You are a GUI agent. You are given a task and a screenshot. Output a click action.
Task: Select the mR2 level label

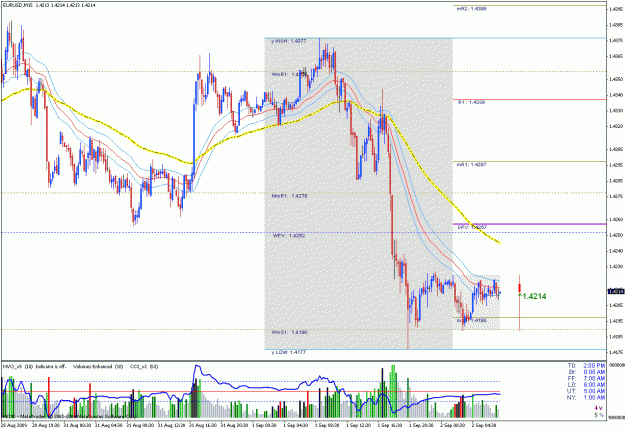coord(471,8)
